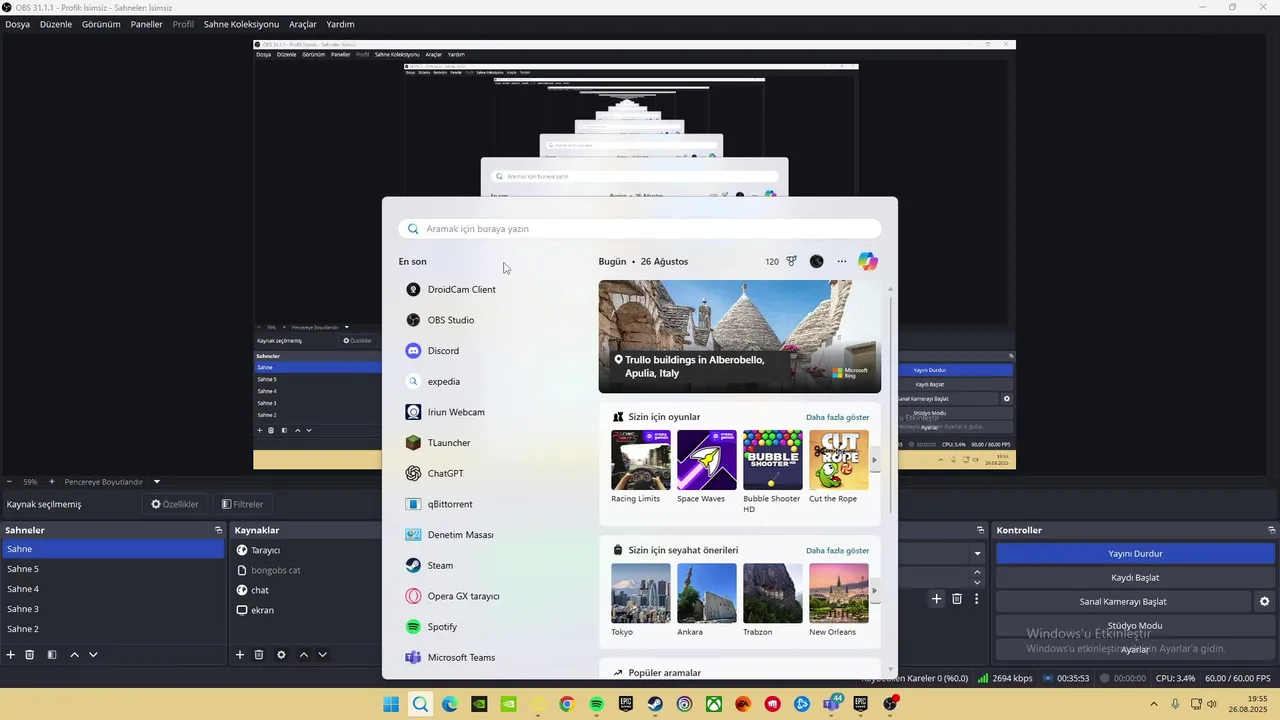Stop streaming with Yayını Durdur

[1135, 554]
